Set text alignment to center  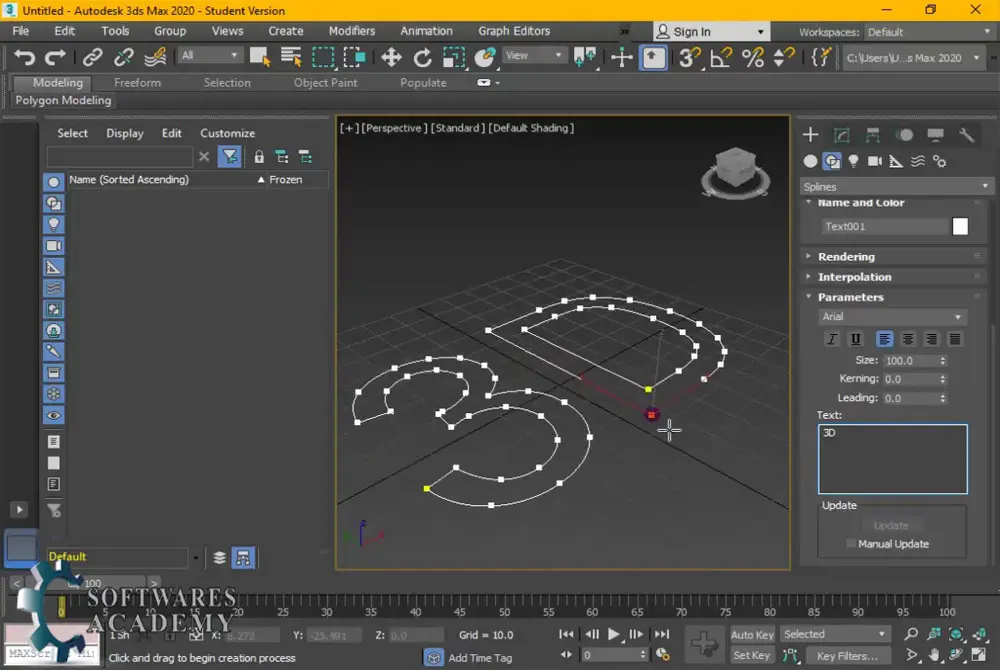tap(908, 339)
